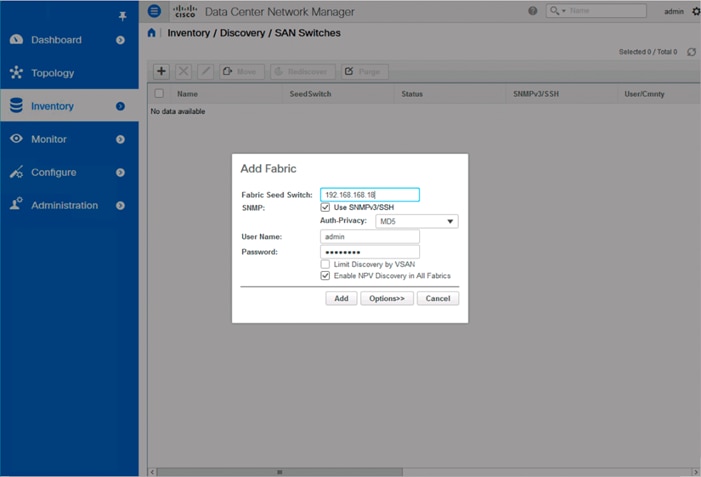
Task: Uncheck Use SNMPv3/SSH checkbox
Action: tap(325, 207)
